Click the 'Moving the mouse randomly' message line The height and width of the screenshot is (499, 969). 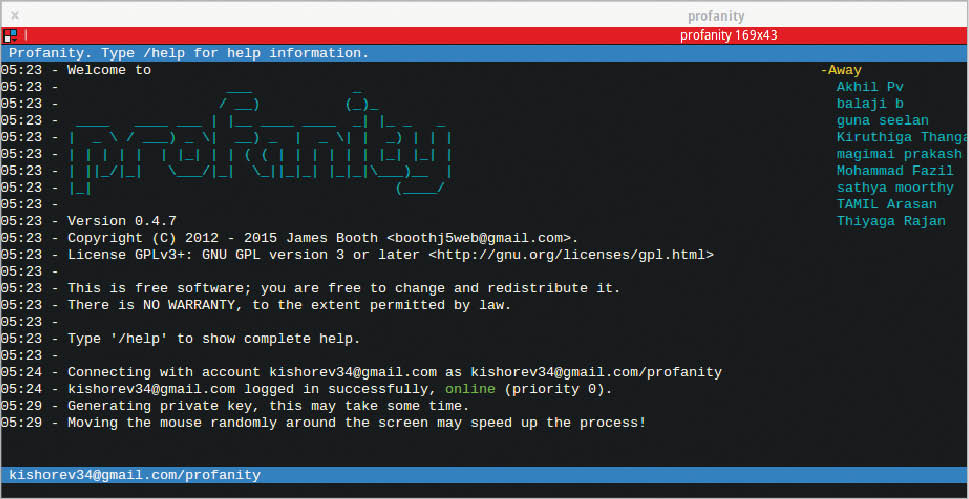(357, 423)
